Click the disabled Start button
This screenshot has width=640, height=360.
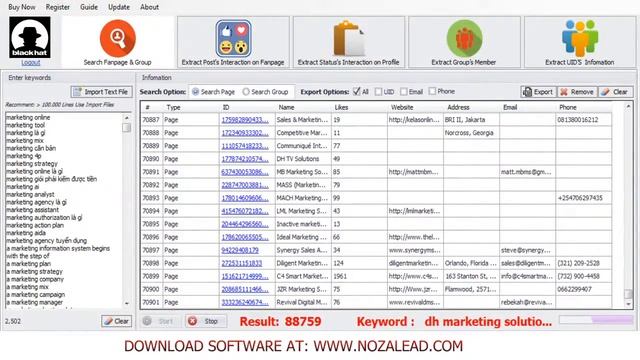(x=160, y=321)
